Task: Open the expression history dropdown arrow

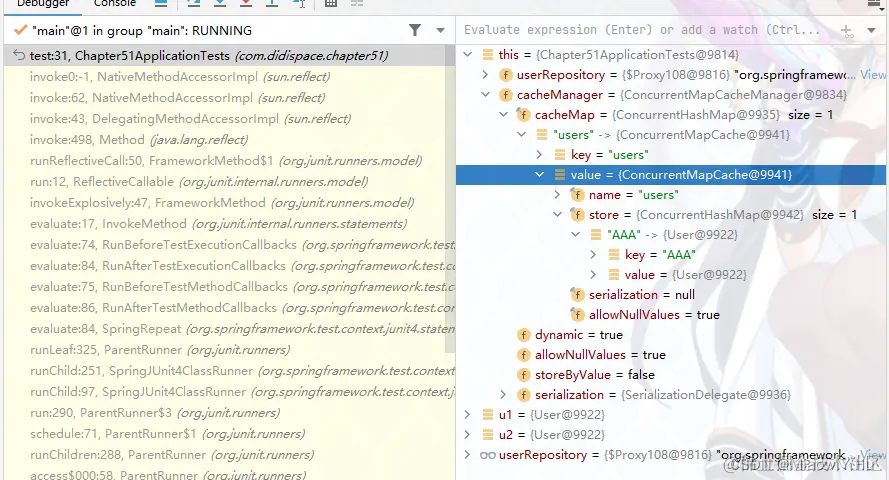Action: (x=871, y=31)
